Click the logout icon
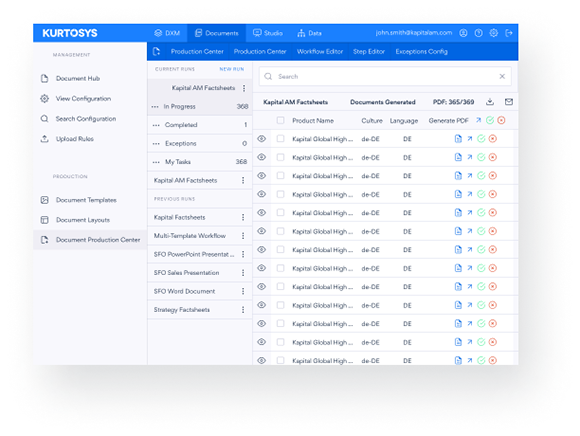Viewport: 580px width, 436px height. [x=509, y=33]
